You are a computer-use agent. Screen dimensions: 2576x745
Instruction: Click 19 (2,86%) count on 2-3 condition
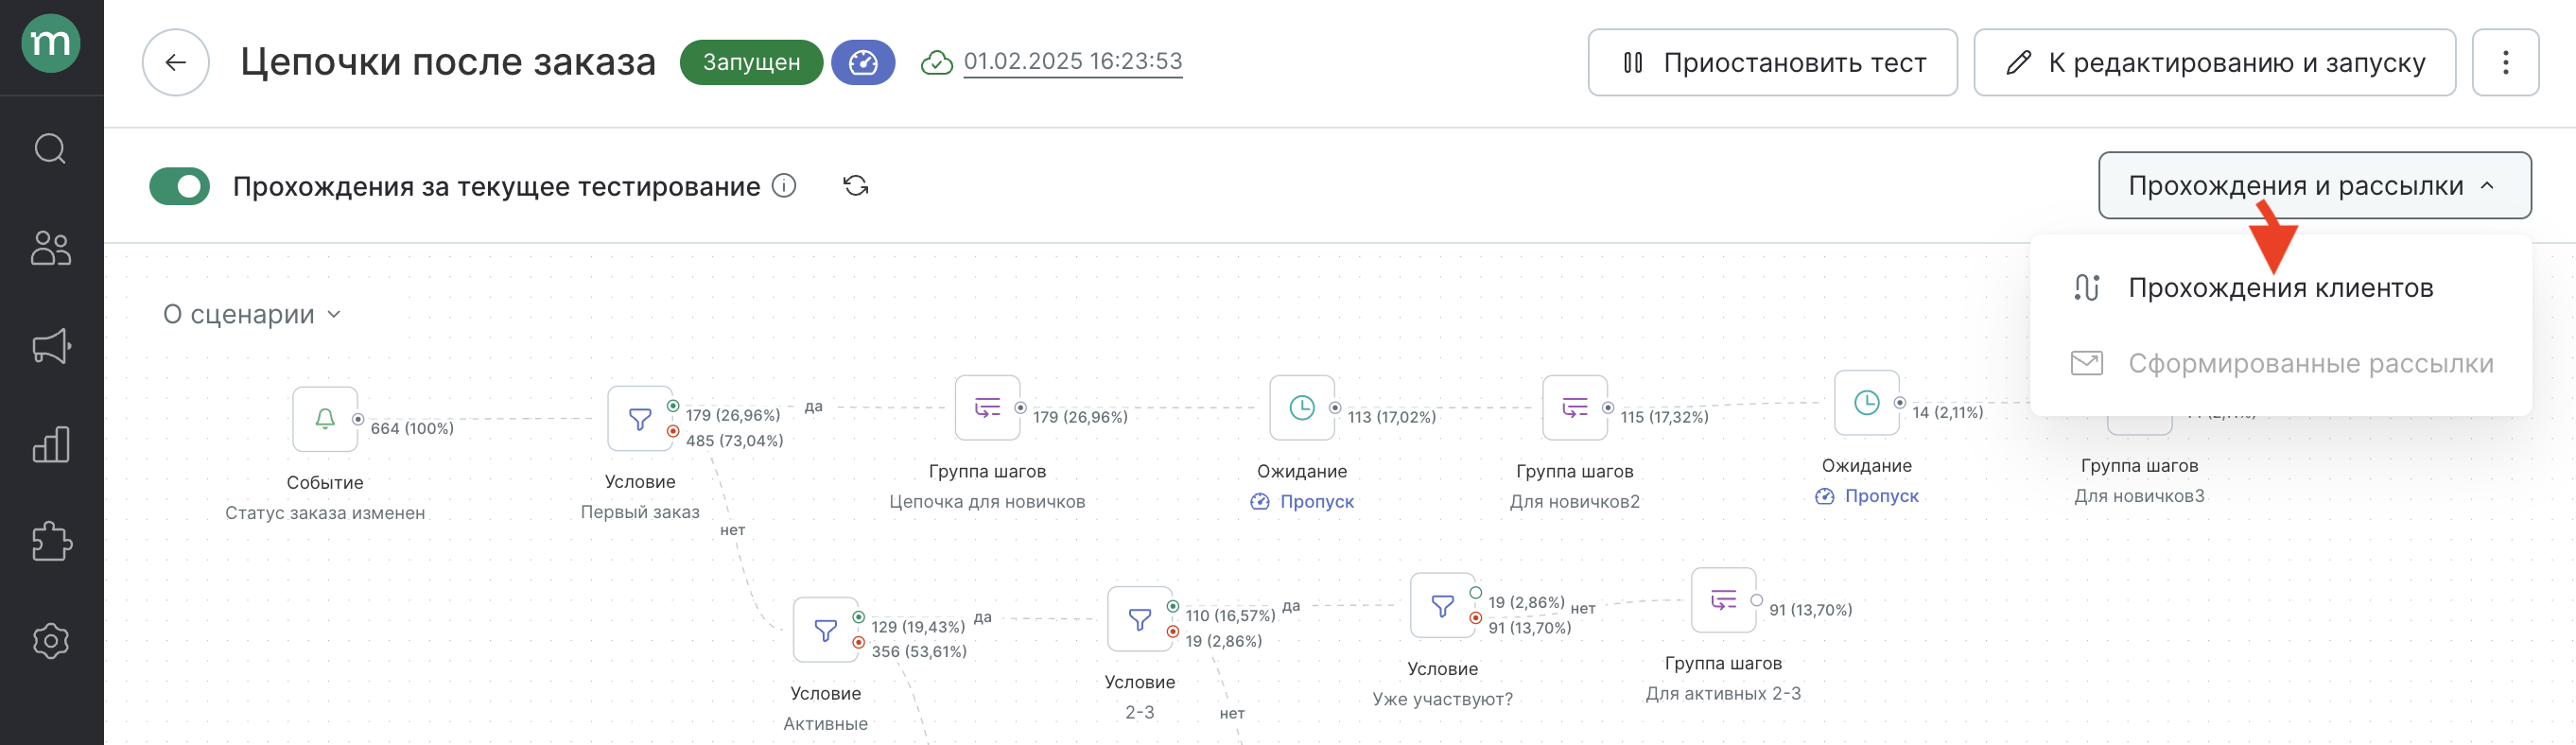pyautogui.click(x=1223, y=641)
